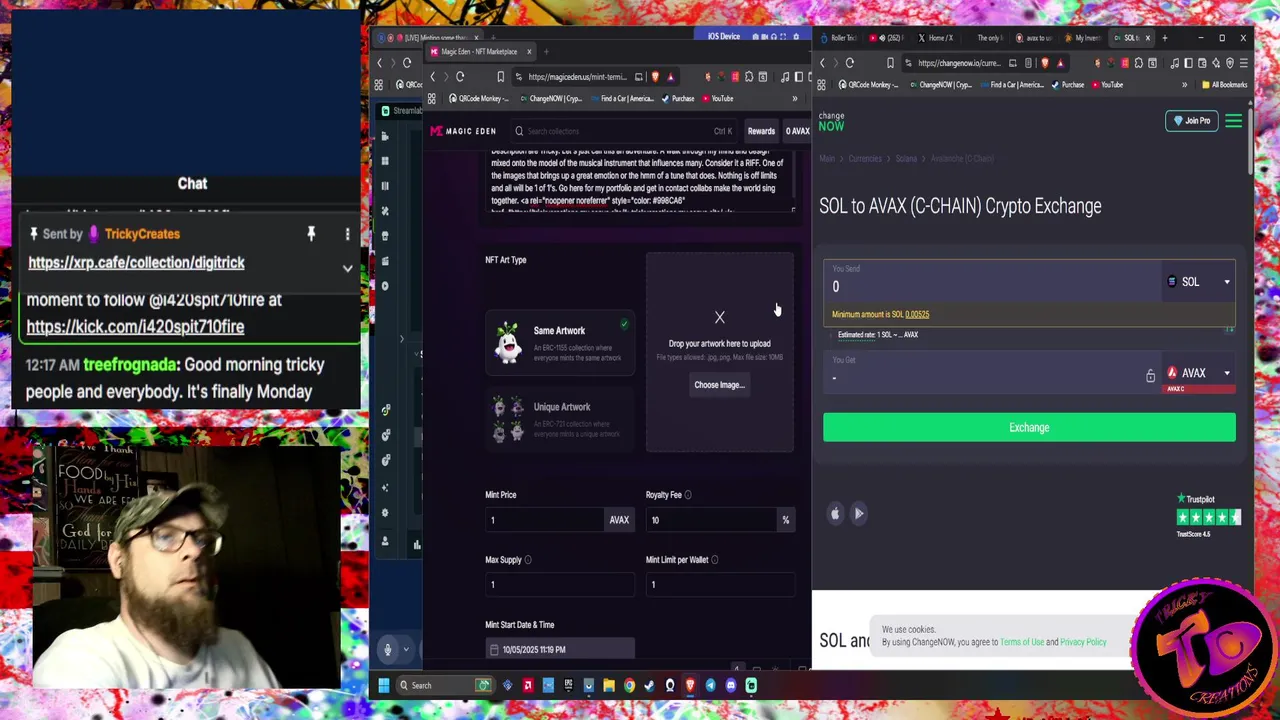1280x720 pixels.
Task: Switch to My Inventory browser tab
Action: 1083,38
